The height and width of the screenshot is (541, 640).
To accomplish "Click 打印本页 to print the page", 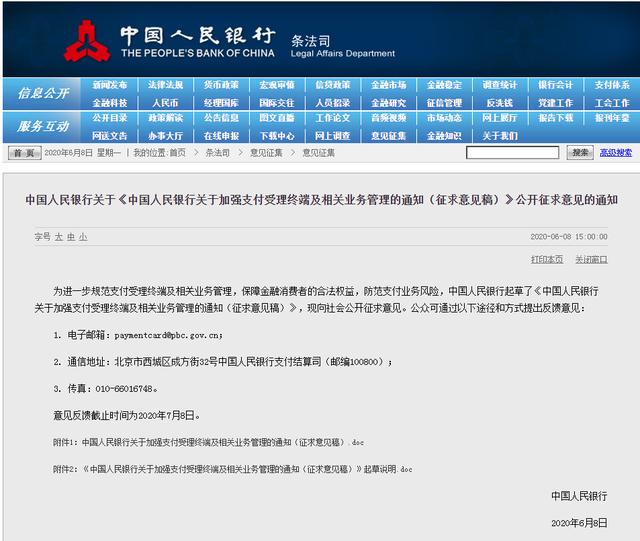I will (547, 259).
